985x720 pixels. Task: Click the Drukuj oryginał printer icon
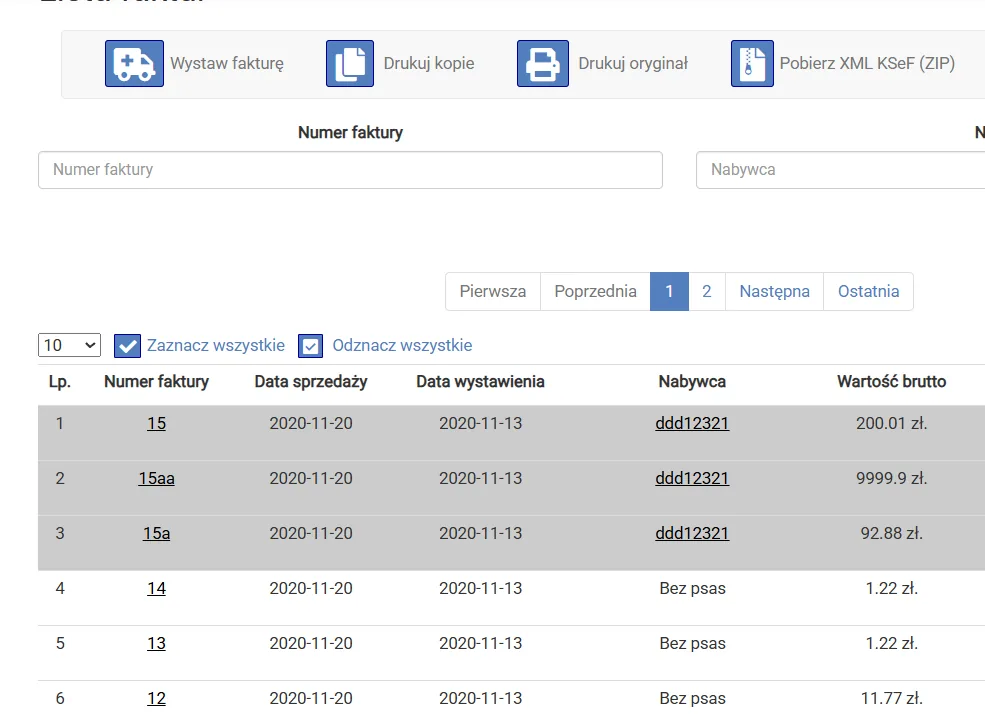coord(543,63)
